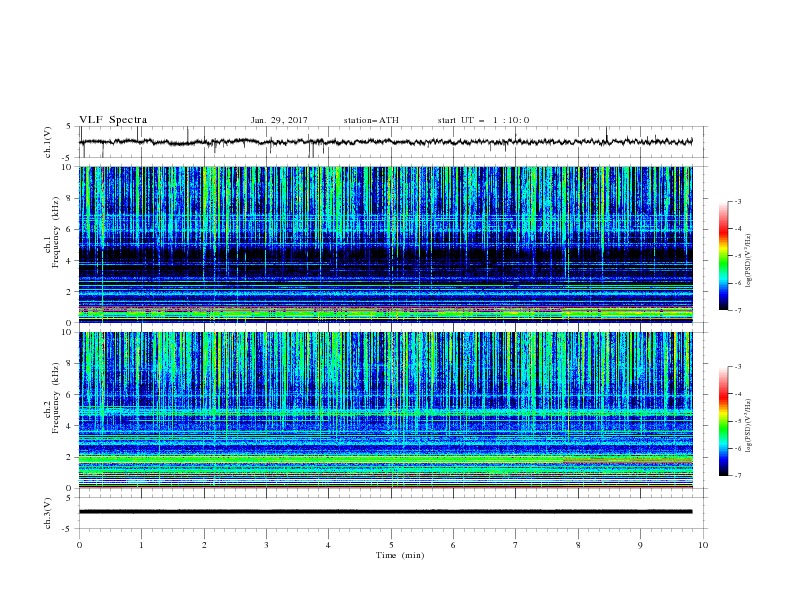Click the ch.1 colorbar "log(PSD)(V²/Hz)" label

749,261
